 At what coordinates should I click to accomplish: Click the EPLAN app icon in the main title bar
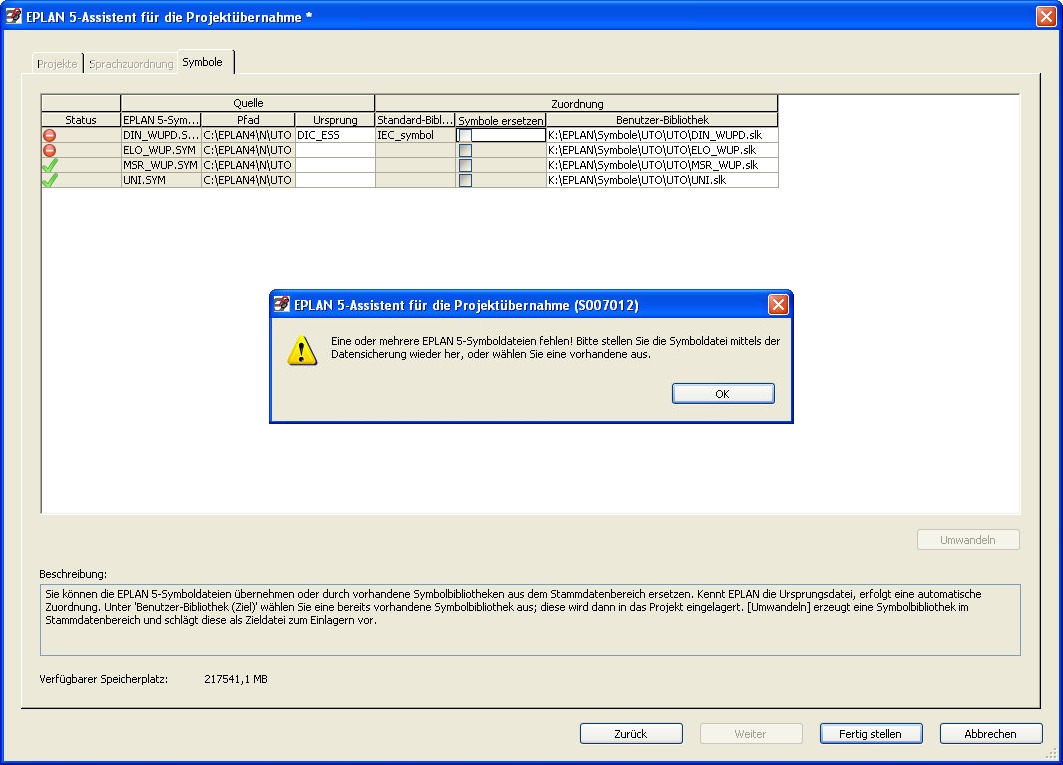pyautogui.click(x=14, y=16)
